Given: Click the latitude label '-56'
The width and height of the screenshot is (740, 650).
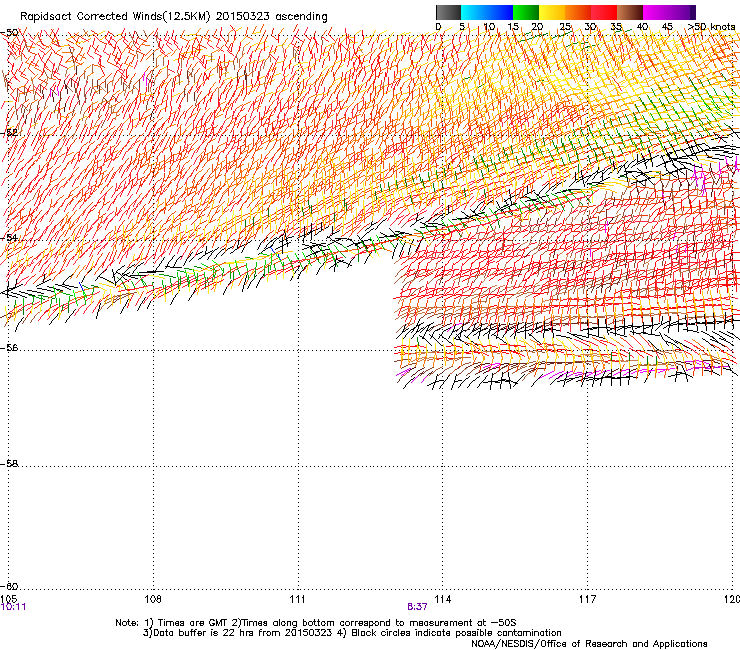Looking at the screenshot, I should 9,348.
